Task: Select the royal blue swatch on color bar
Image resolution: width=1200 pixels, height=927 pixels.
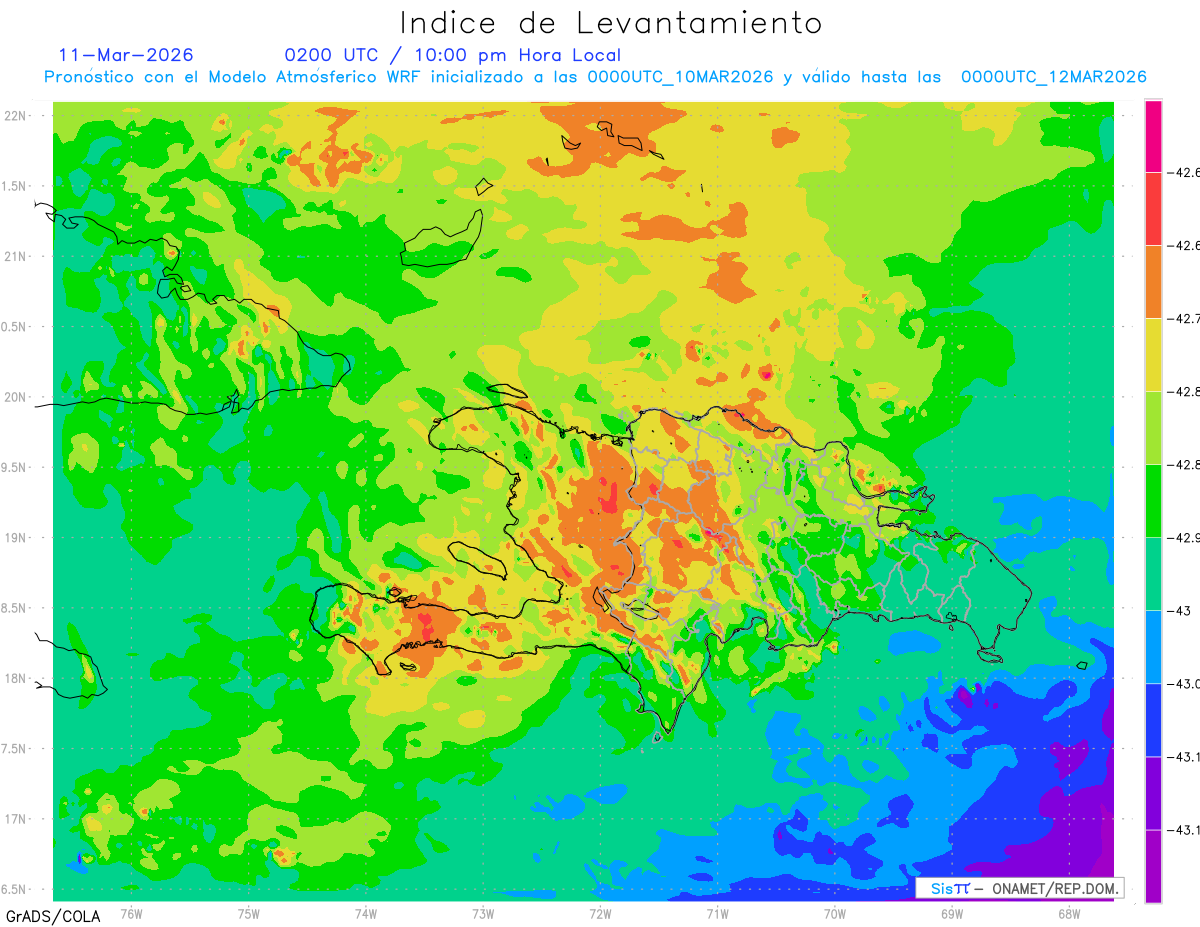Action: 1153,720
